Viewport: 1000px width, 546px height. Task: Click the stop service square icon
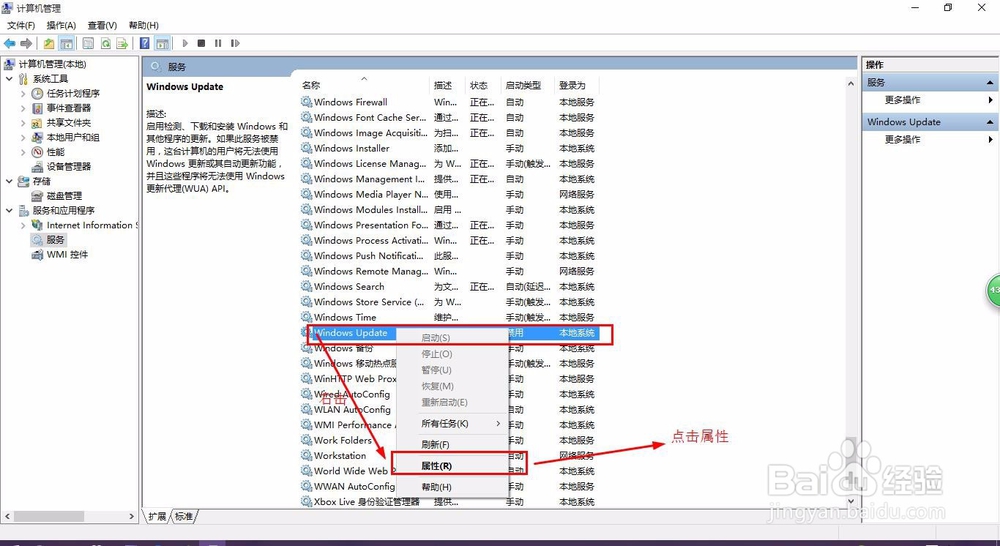[202, 43]
